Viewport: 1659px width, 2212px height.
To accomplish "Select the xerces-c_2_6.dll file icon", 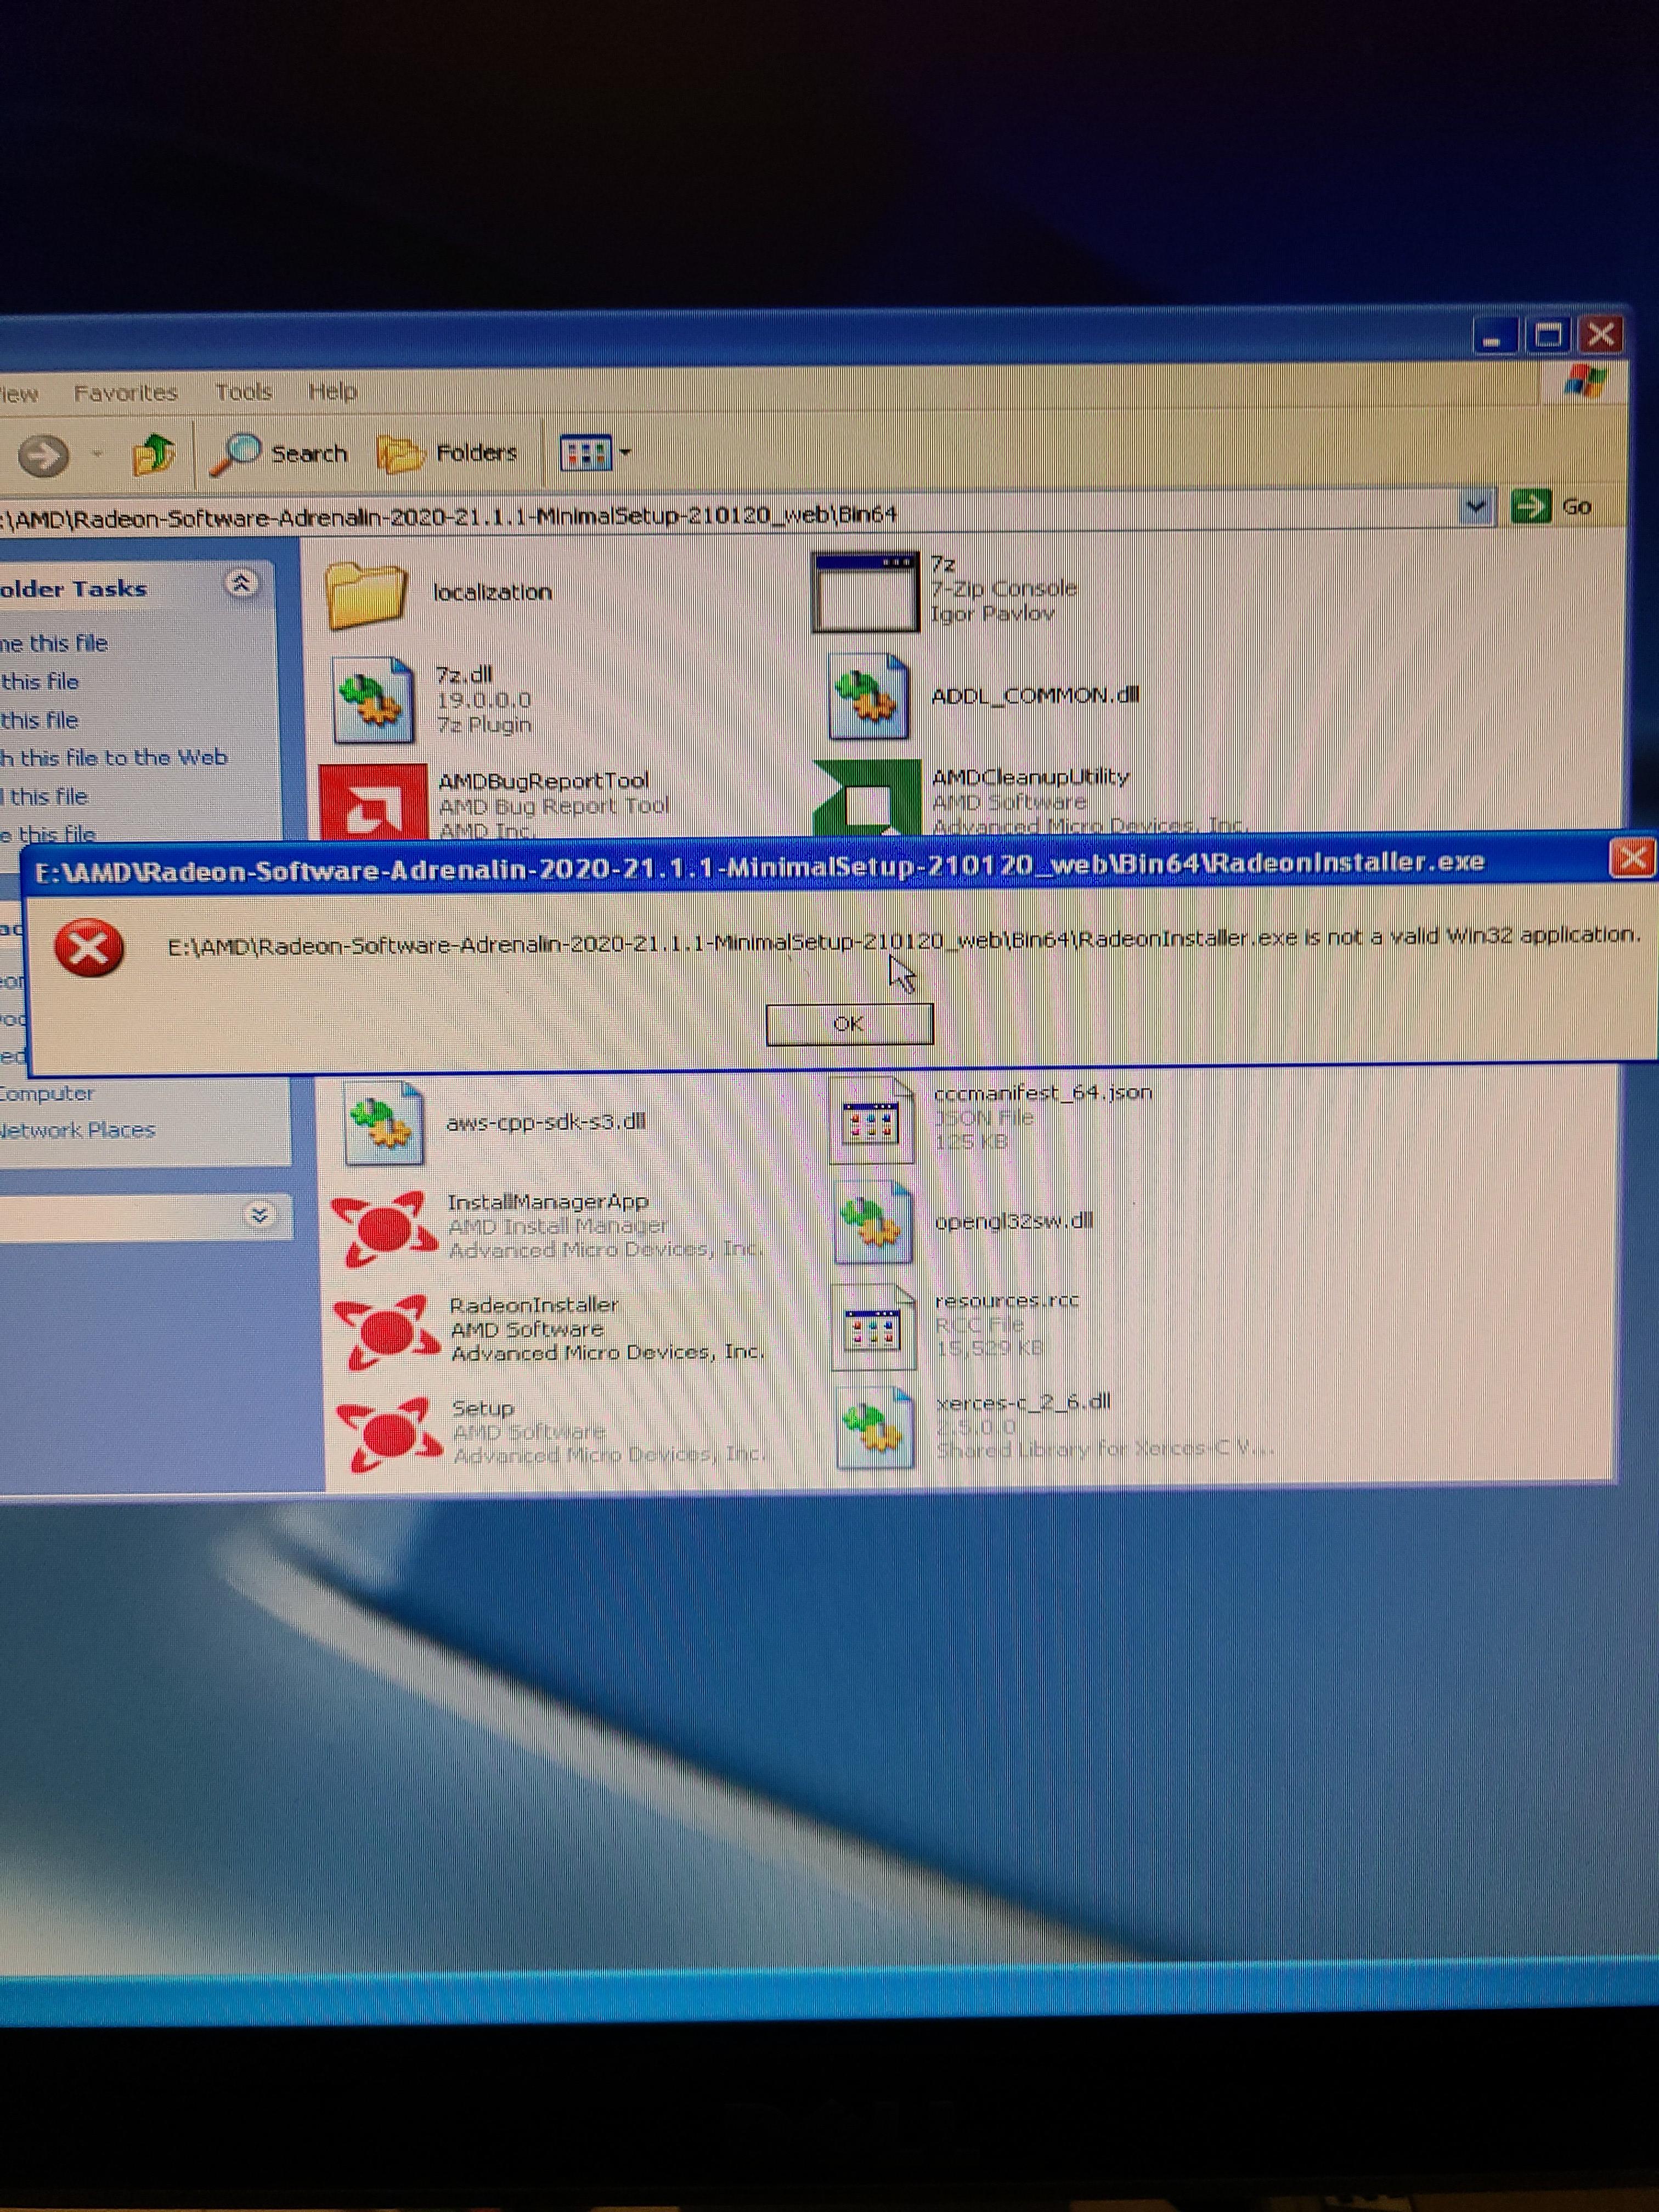I will click(876, 1428).
